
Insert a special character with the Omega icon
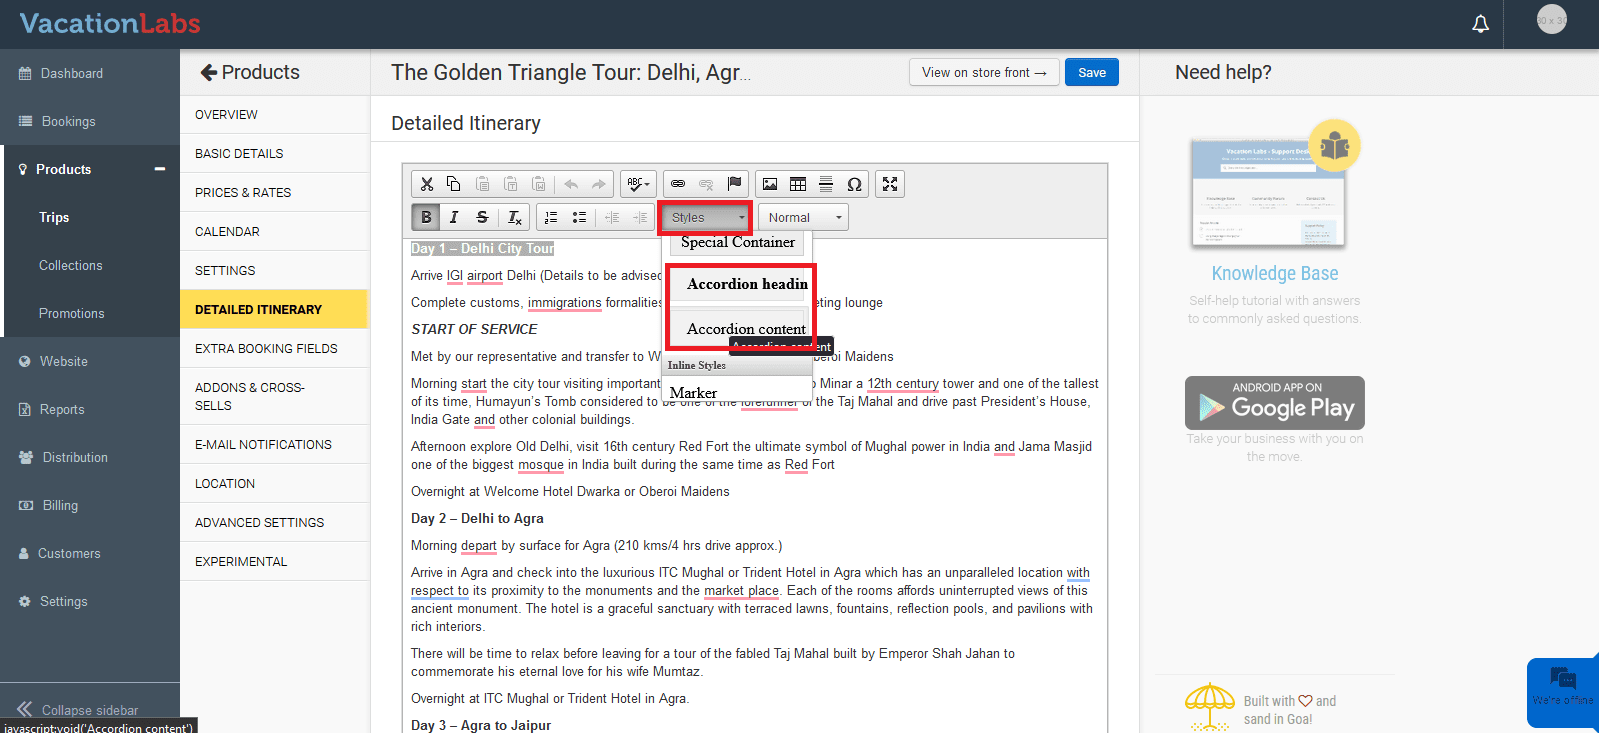(x=854, y=184)
